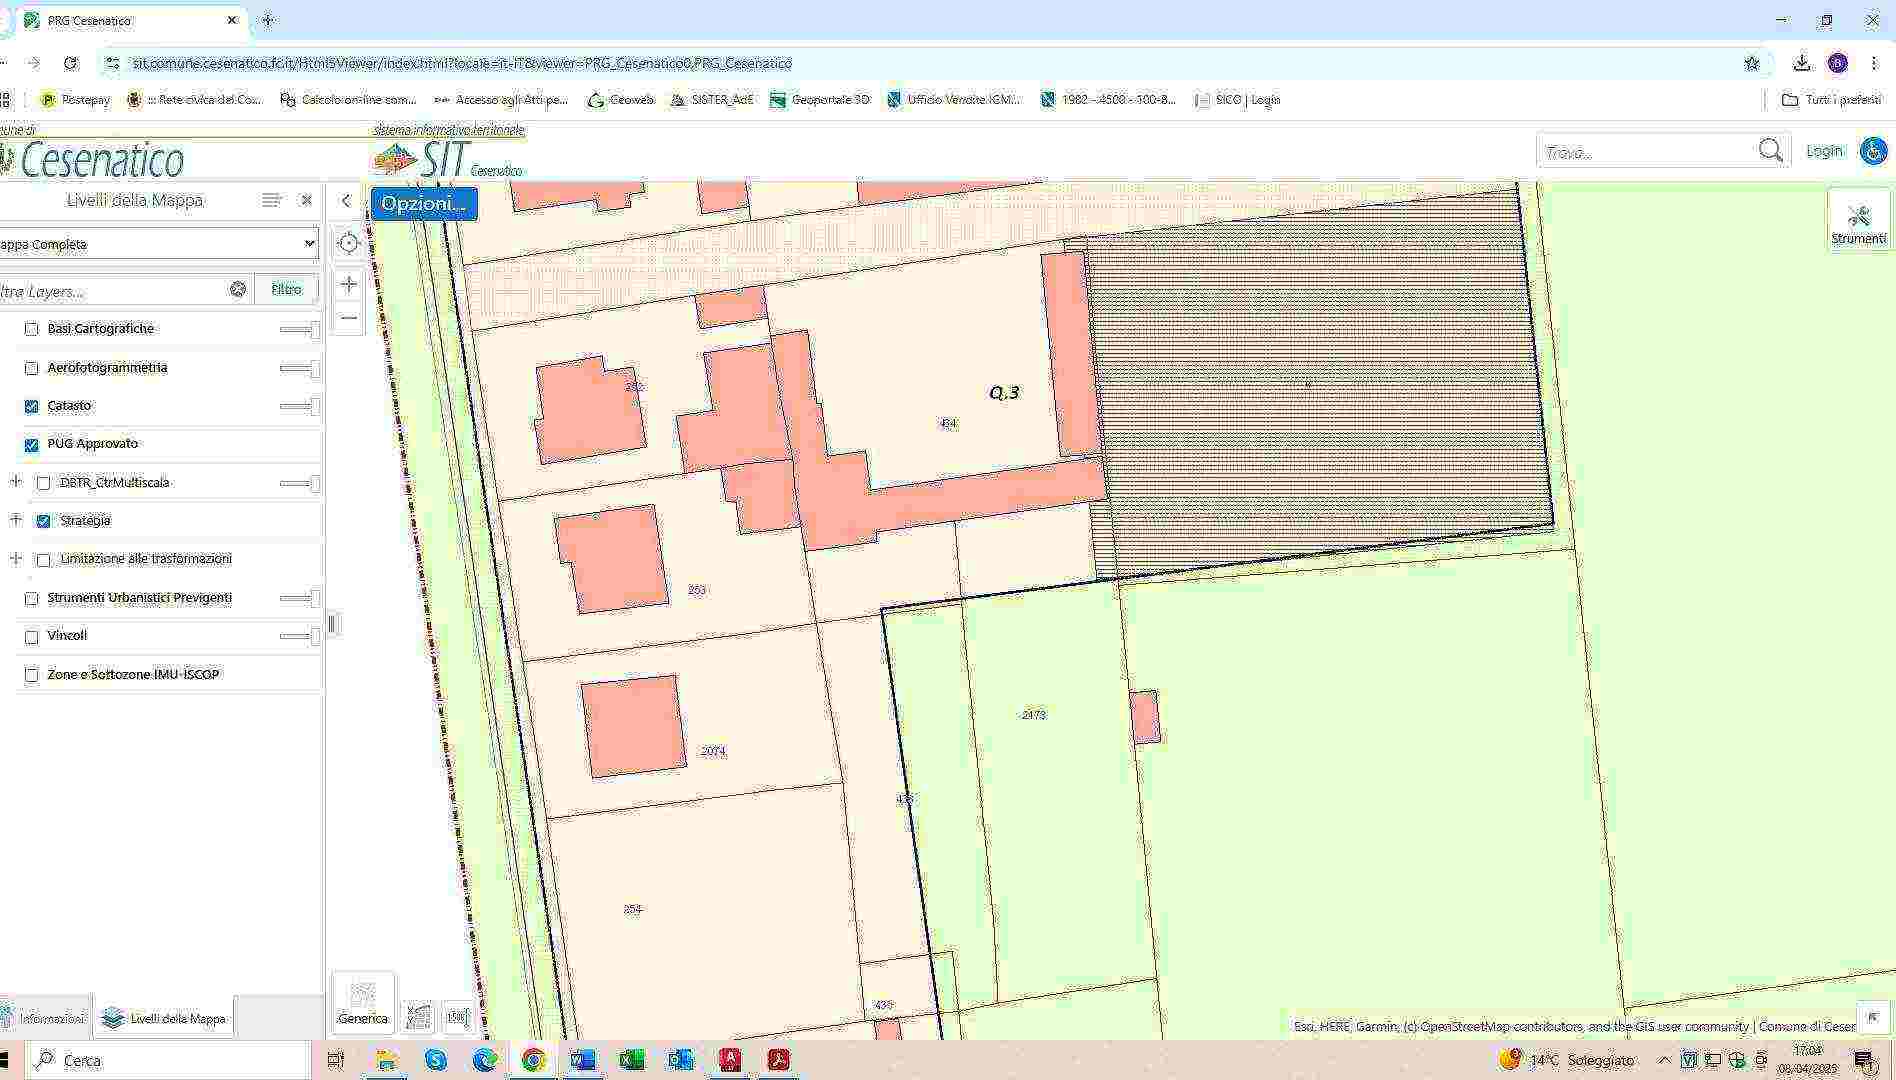Expand the Limitazione alle trasformazioni group
The height and width of the screenshot is (1080, 1896).
pyautogui.click(x=15, y=559)
